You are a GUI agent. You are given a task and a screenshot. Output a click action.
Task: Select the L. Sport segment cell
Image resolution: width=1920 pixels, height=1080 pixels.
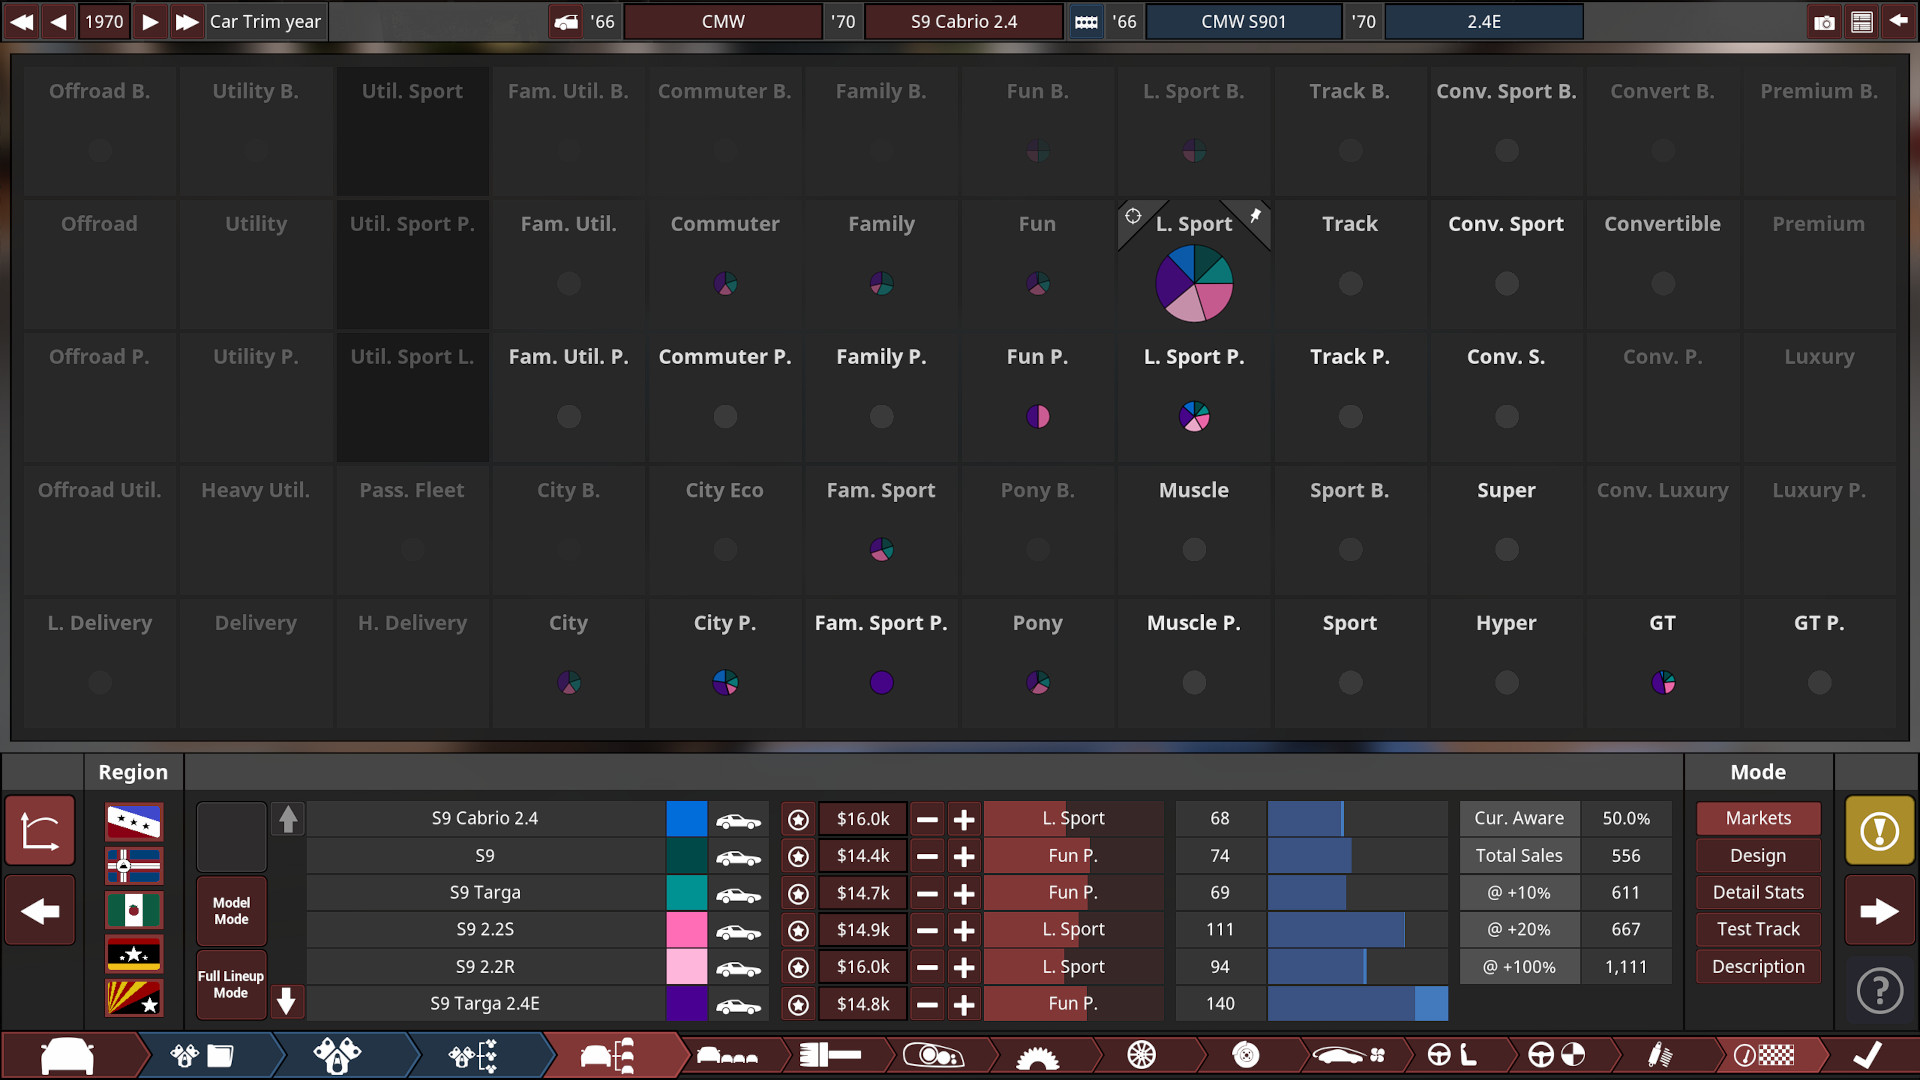pos(1193,264)
